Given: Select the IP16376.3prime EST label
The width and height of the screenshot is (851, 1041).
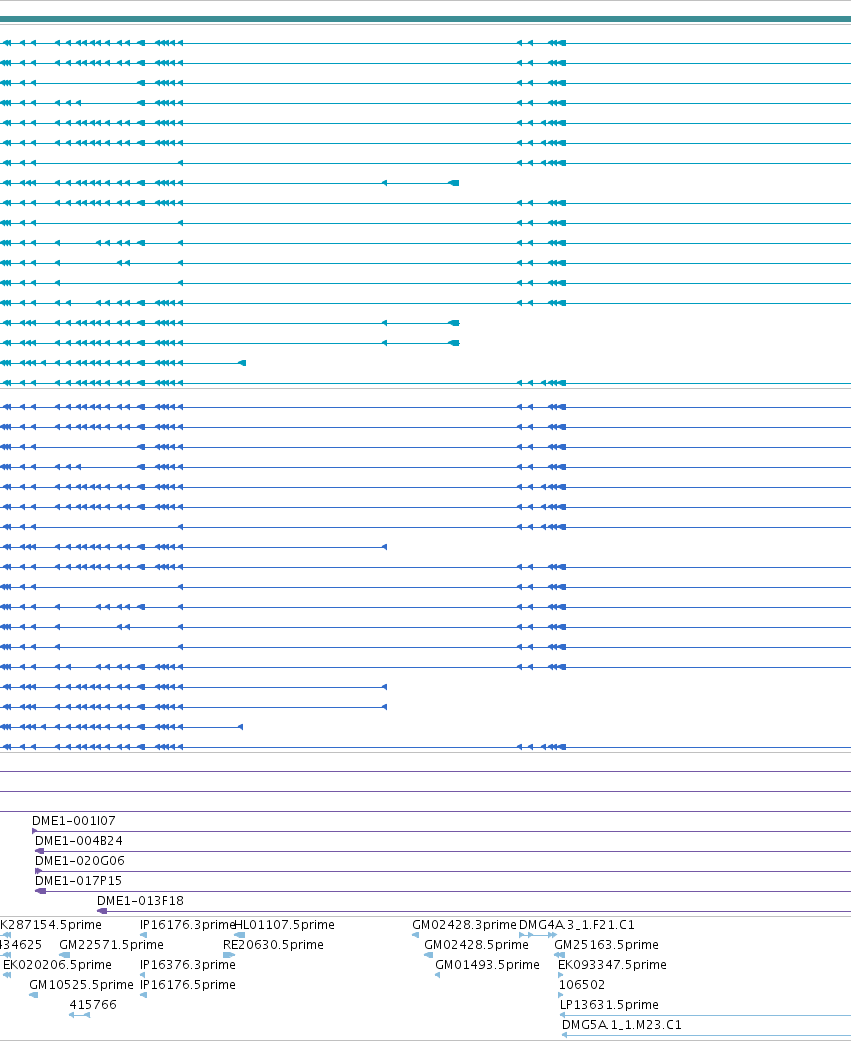Looking at the screenshot, I should (x=188, y=964).
